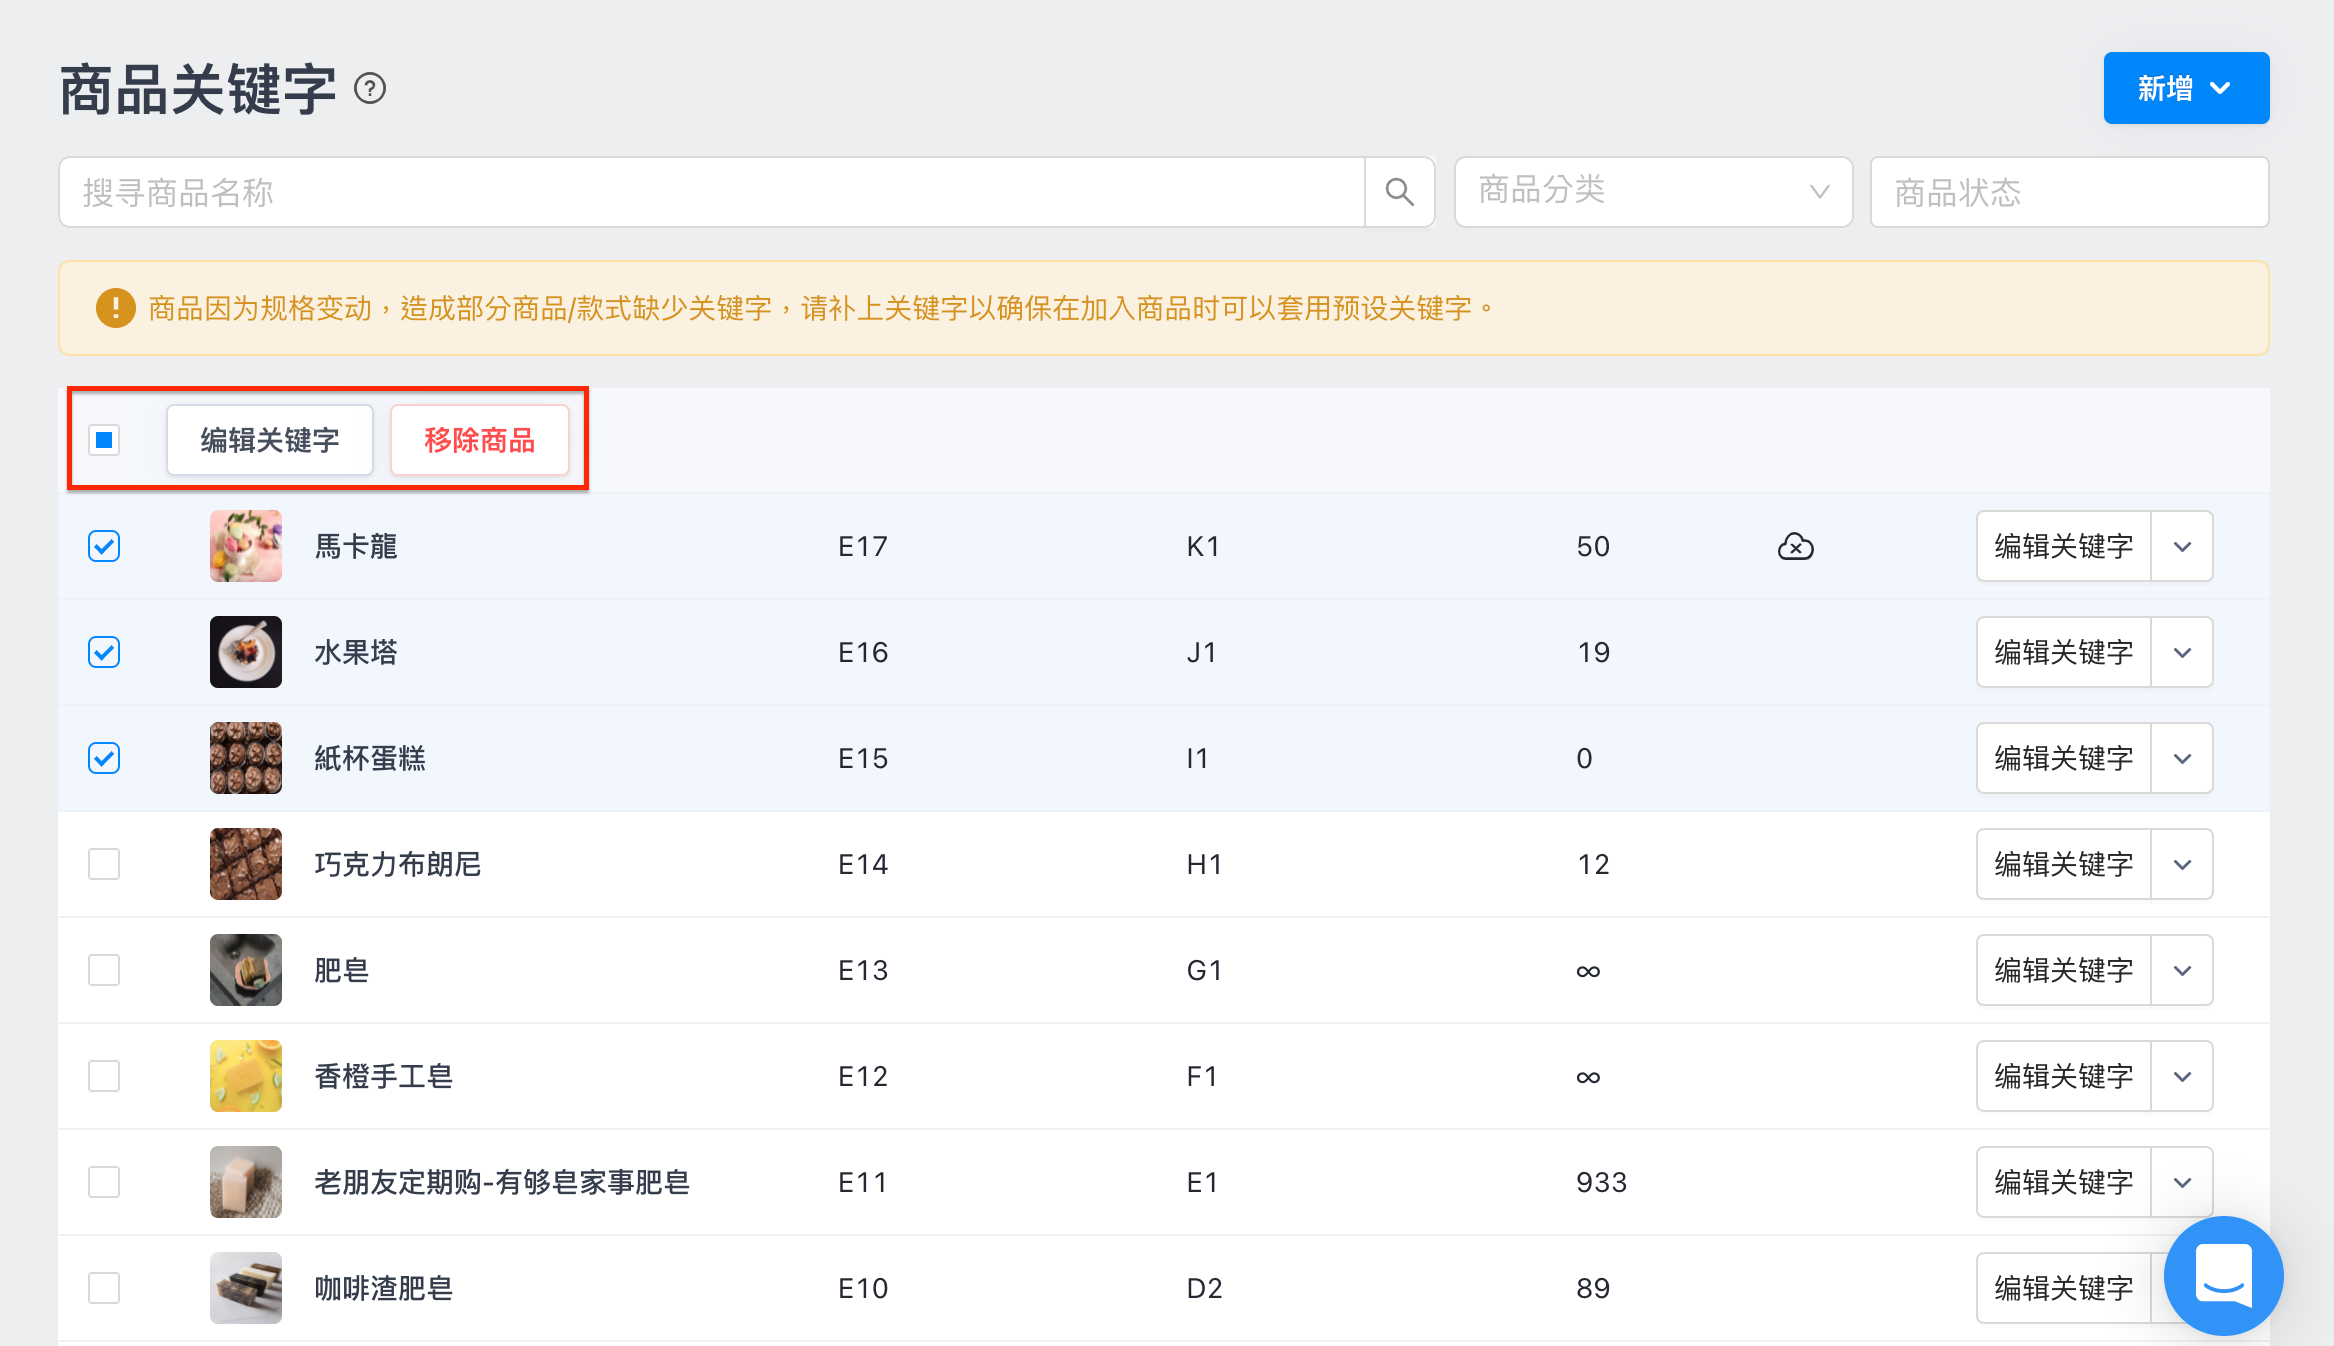Viewport: 2334px width, 1346px height.
Task: Check the 咖啡渣肥皂 checkbox
Action: coord(104,1288)
